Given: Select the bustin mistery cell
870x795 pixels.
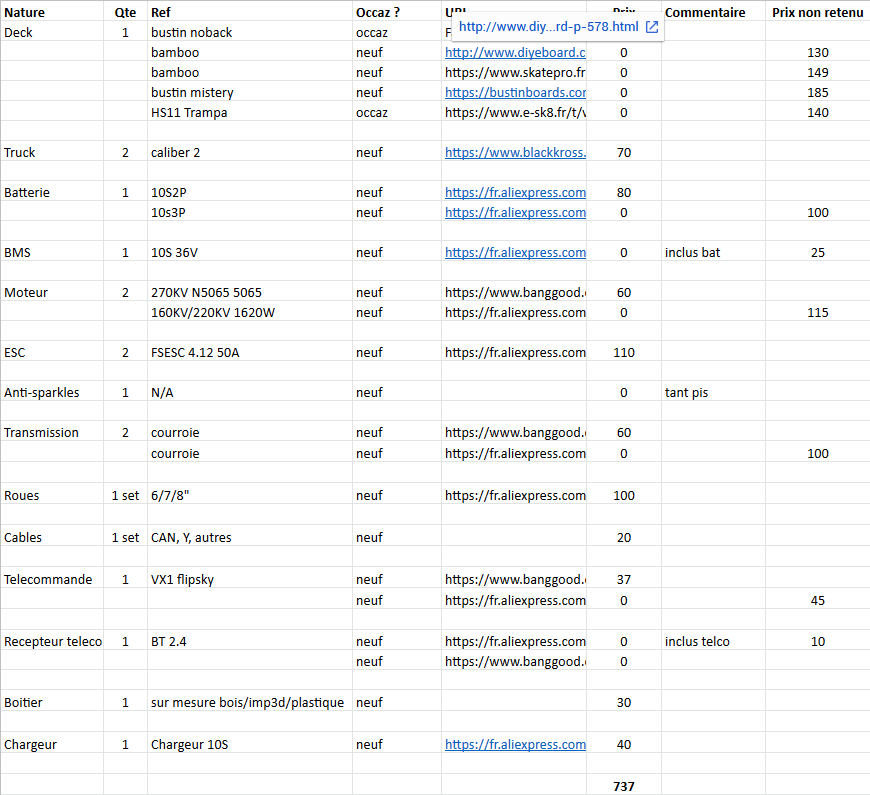Looking at the screenshot, I should (250, 93).
